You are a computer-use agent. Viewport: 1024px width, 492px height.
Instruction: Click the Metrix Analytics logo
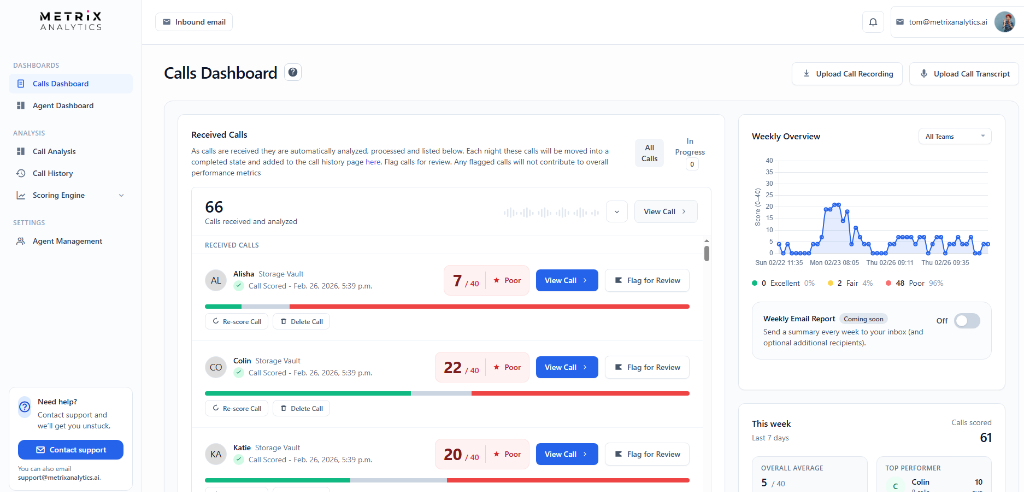tap(71, 20)
